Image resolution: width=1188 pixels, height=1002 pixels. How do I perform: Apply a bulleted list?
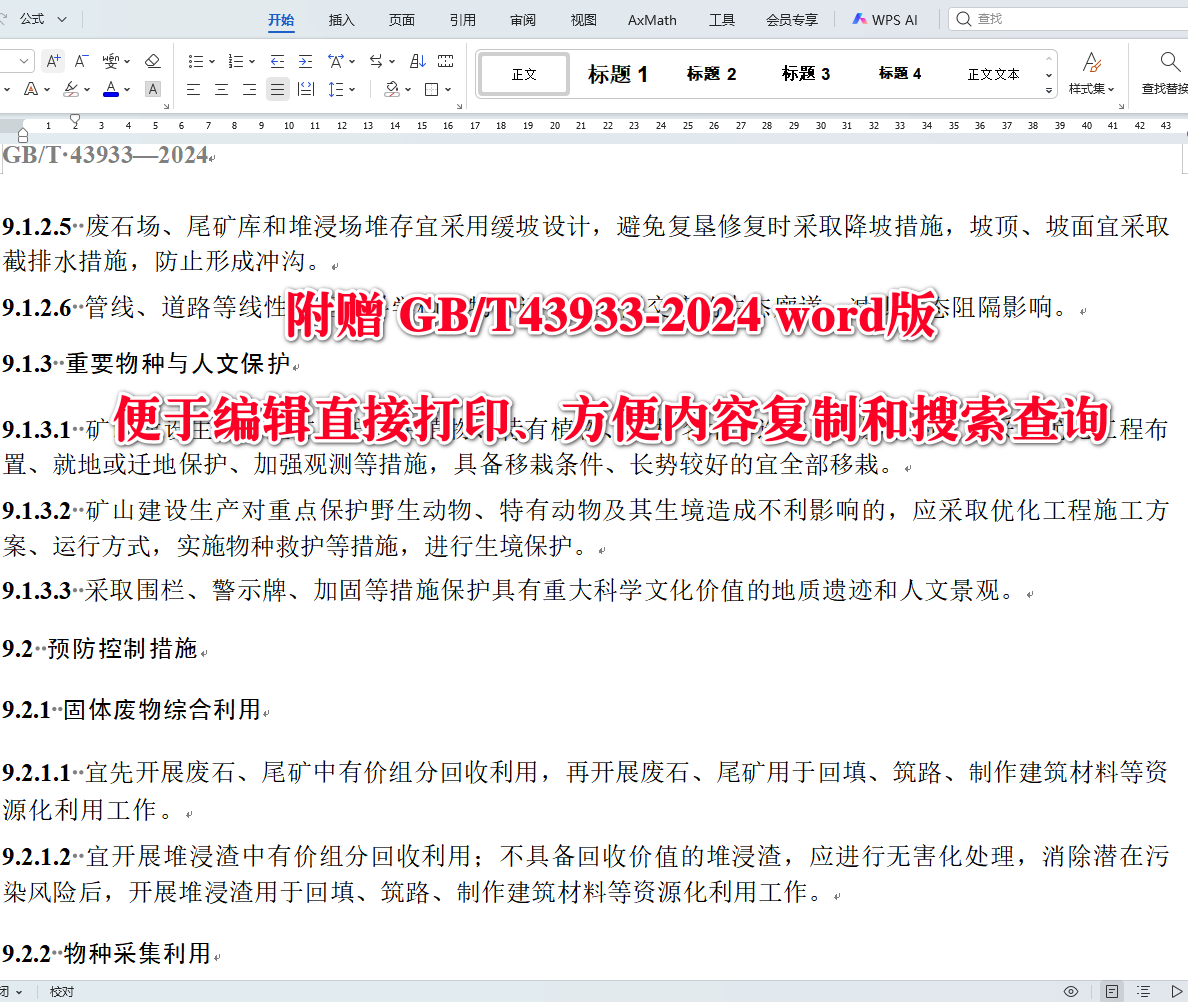[x=197, y=60]
